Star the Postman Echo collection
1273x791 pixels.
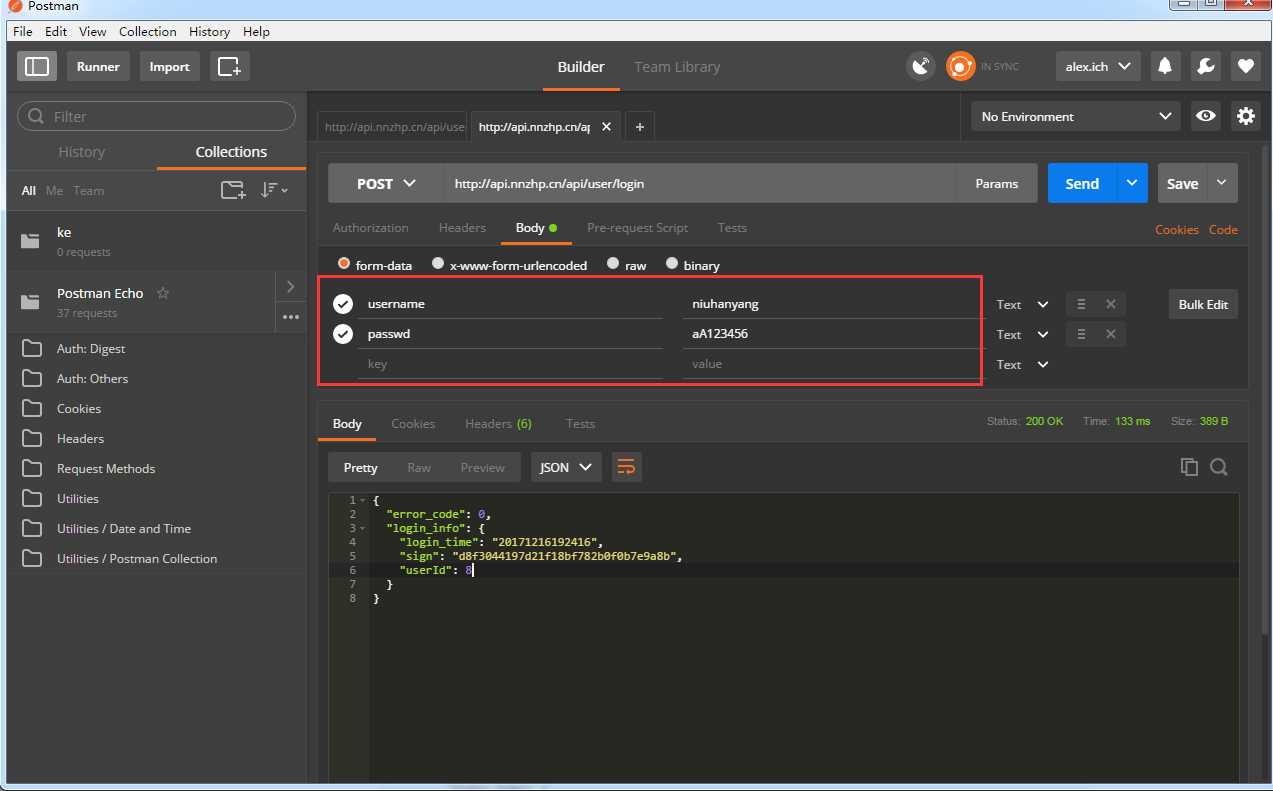click(x=163, y=293)
